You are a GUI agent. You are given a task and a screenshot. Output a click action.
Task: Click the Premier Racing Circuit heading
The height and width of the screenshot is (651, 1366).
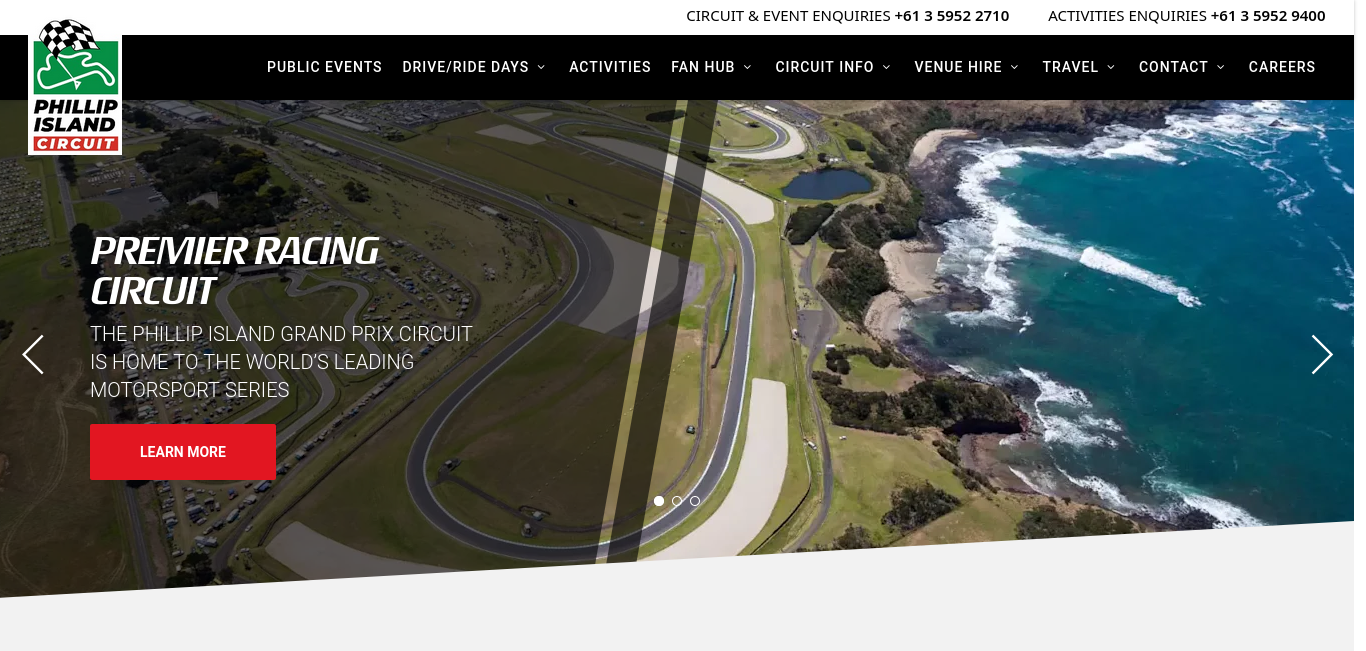click(x=235, y=270)
